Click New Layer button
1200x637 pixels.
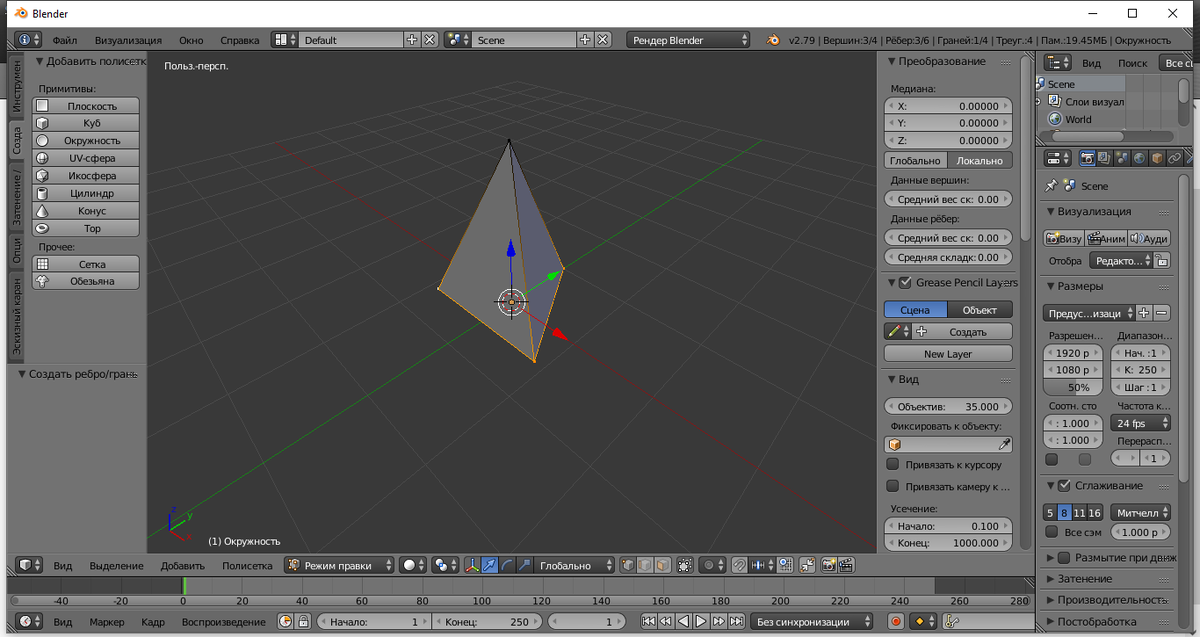(948, 354)
